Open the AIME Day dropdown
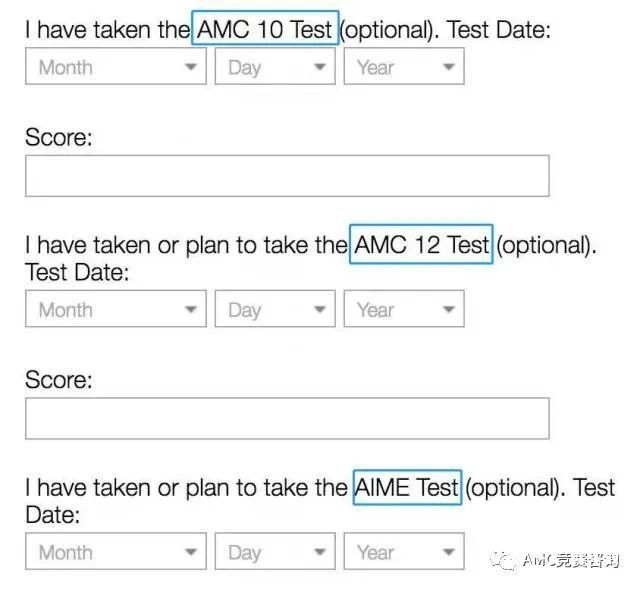Viewport: 640px width, 589px height. (275, 551)
